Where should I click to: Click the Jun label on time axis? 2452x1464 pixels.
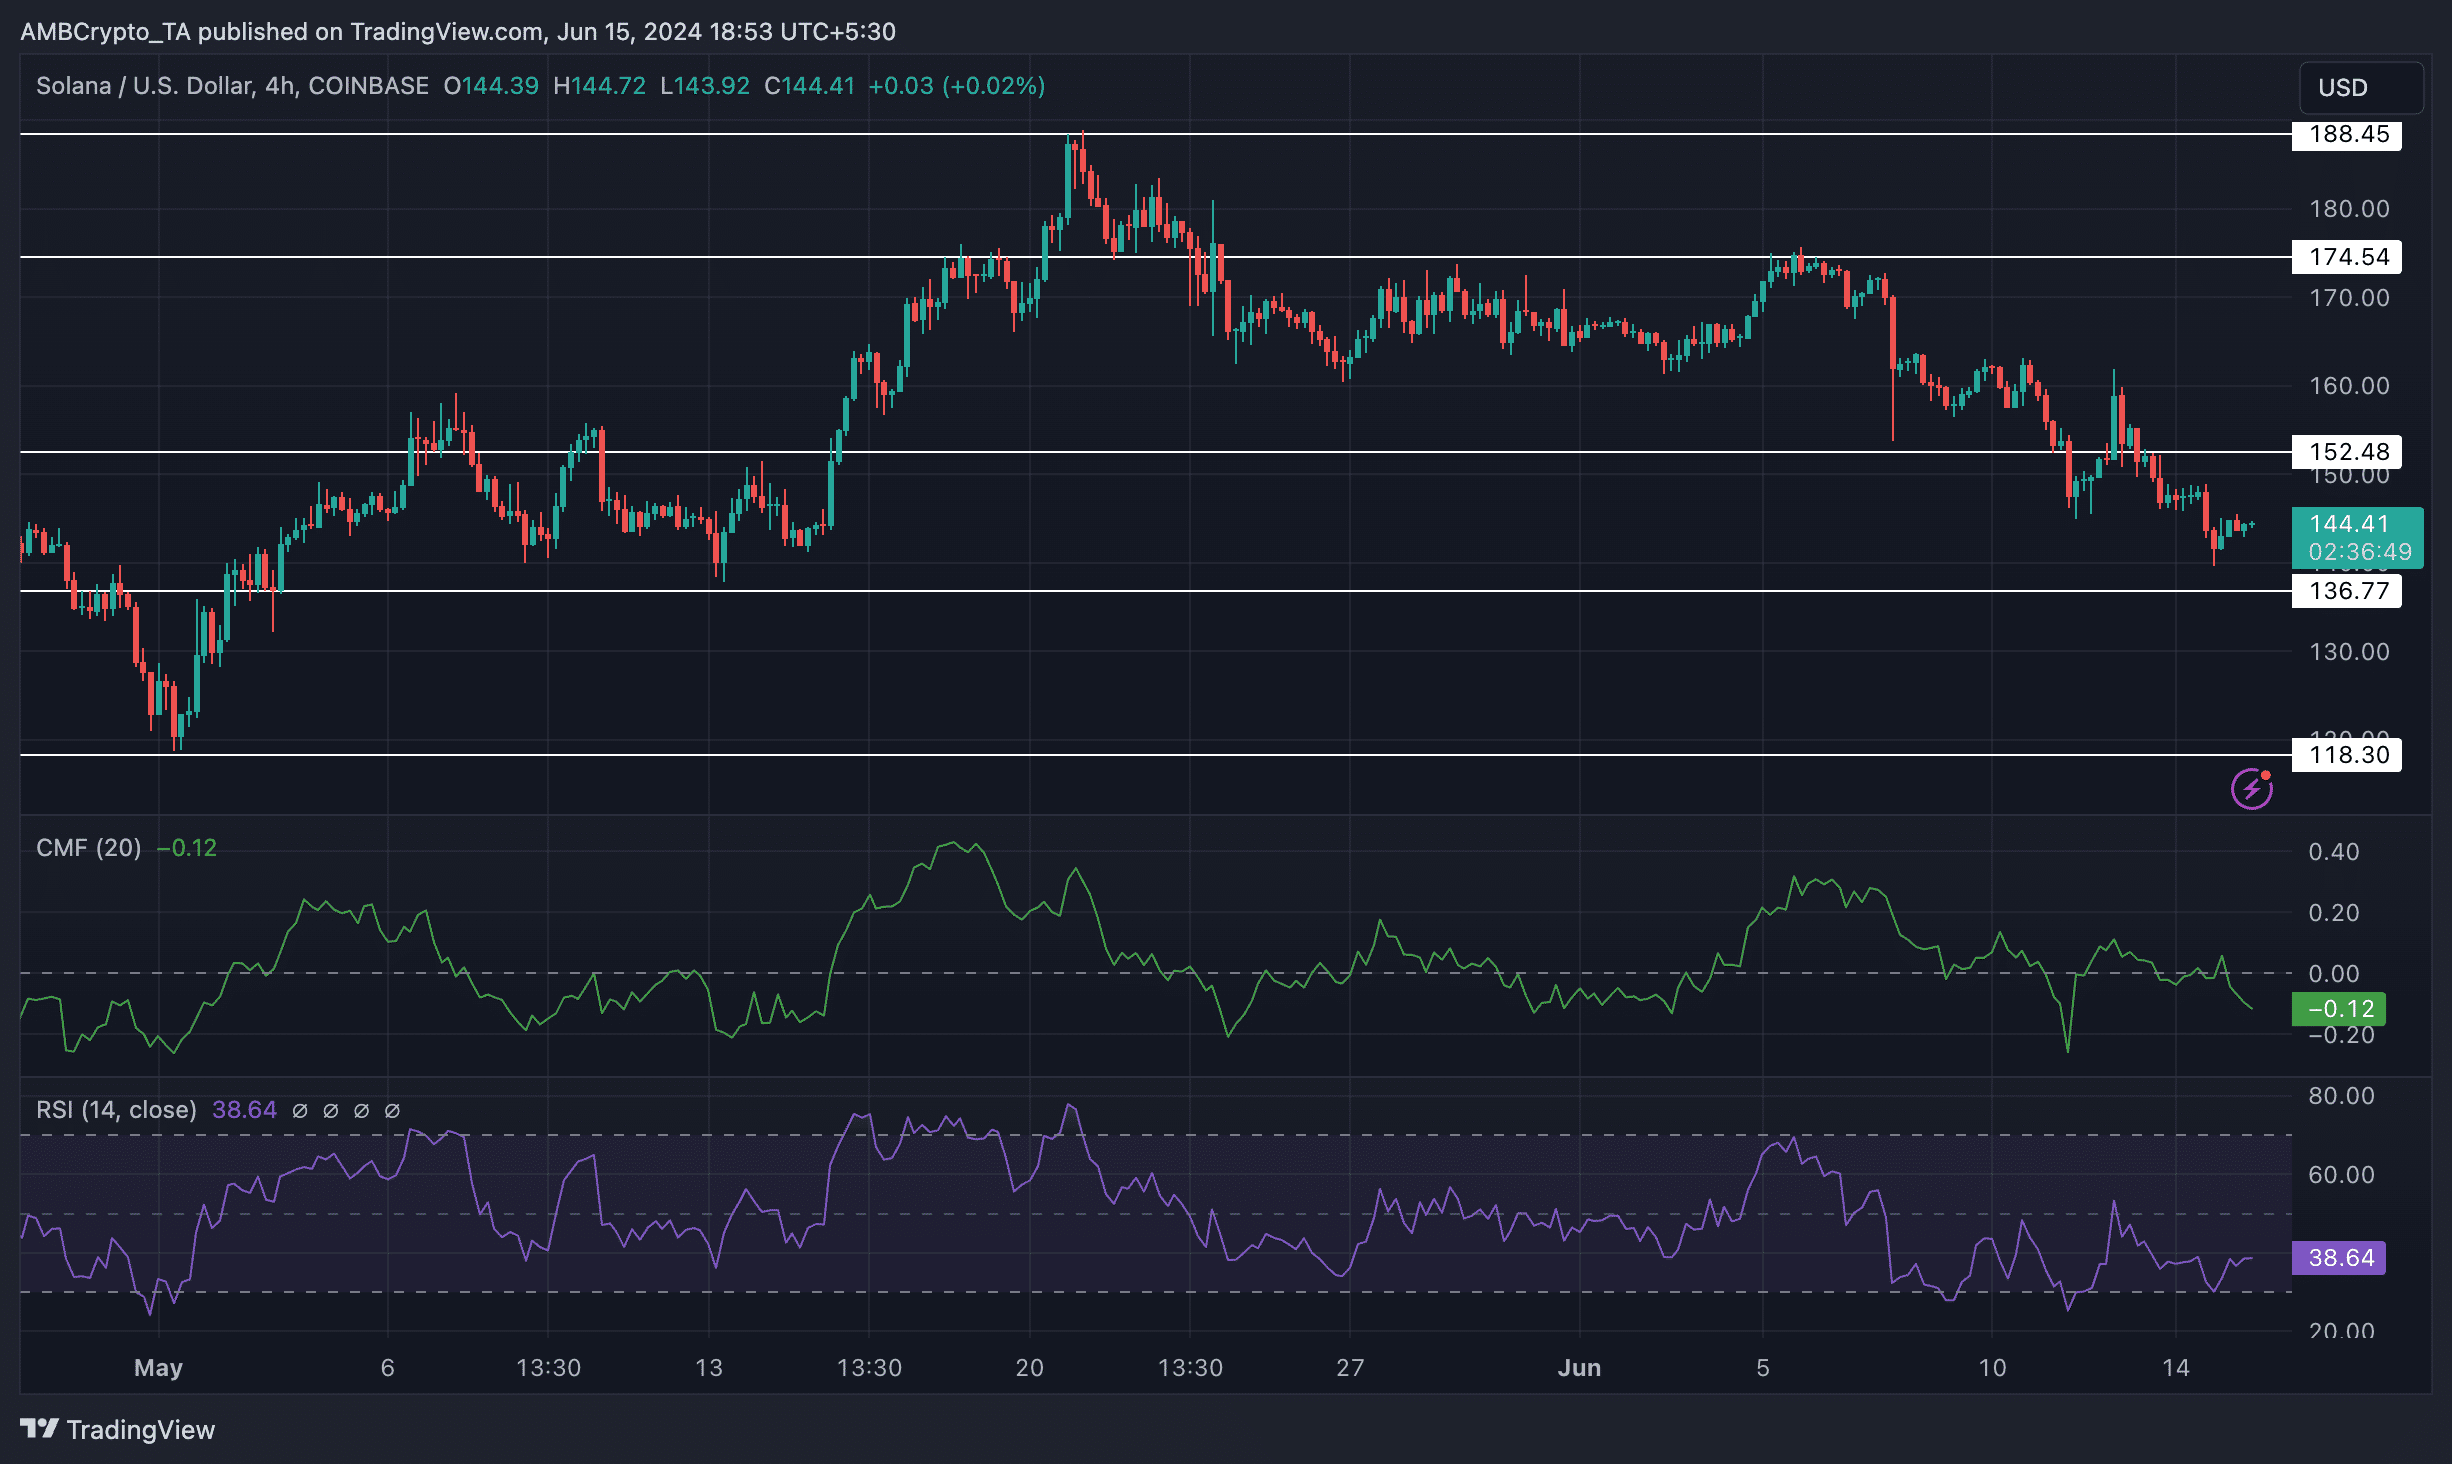click(1579, 1367)
